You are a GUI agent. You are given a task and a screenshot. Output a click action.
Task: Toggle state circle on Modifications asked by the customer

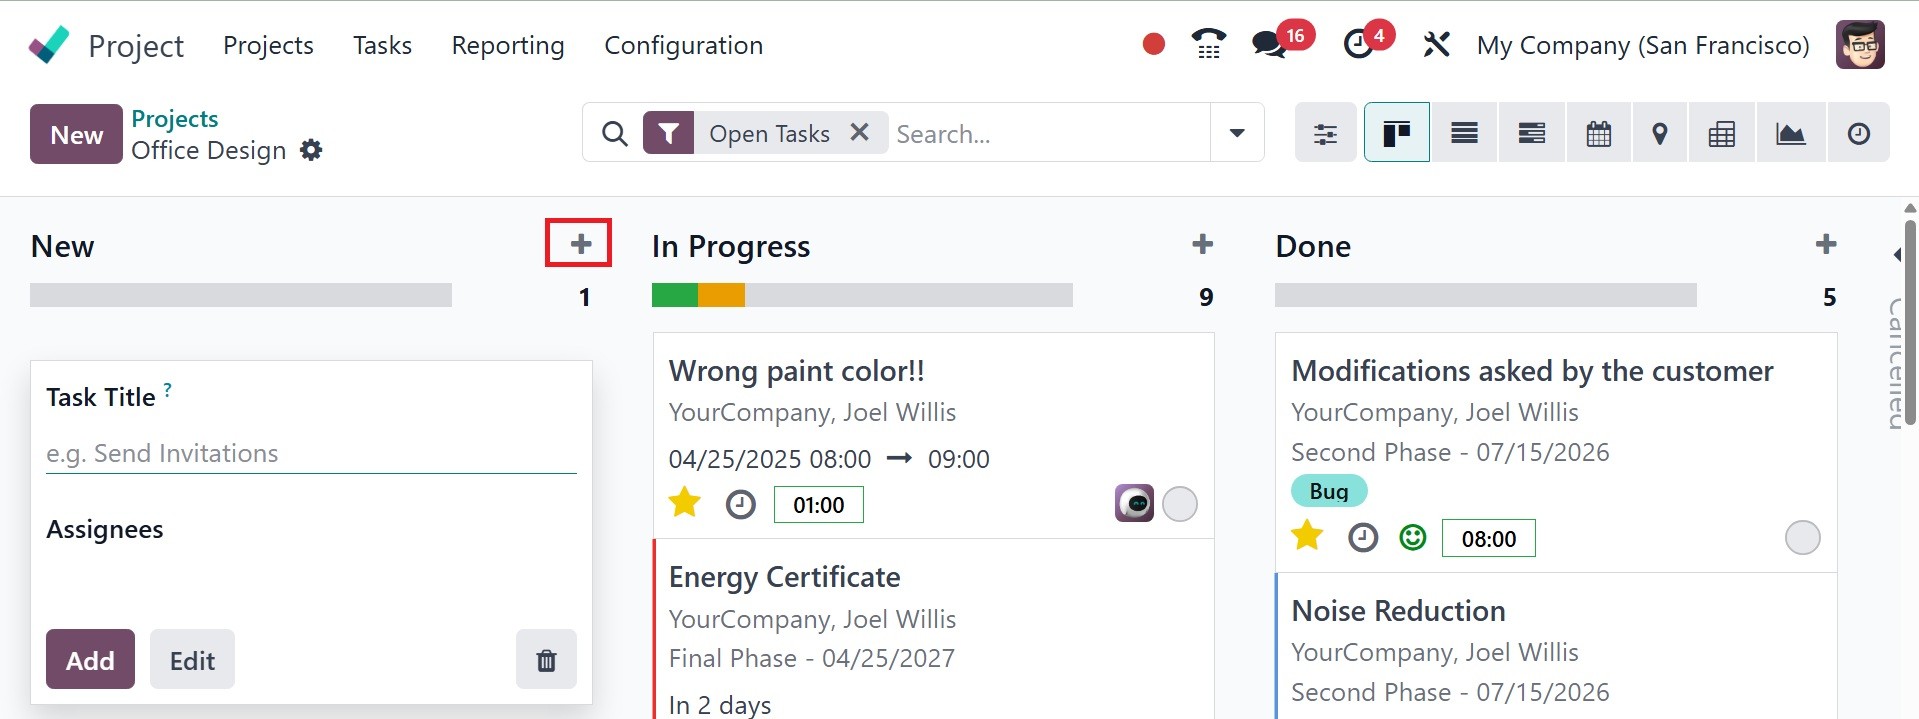(1802, 538)
